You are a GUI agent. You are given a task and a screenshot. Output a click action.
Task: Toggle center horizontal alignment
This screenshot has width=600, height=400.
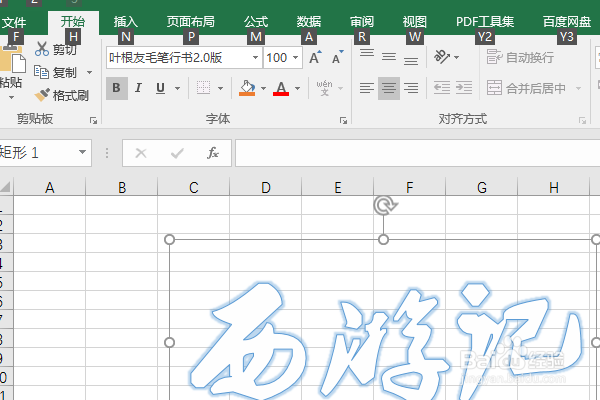pyautogui.click(x=389, y=88)
